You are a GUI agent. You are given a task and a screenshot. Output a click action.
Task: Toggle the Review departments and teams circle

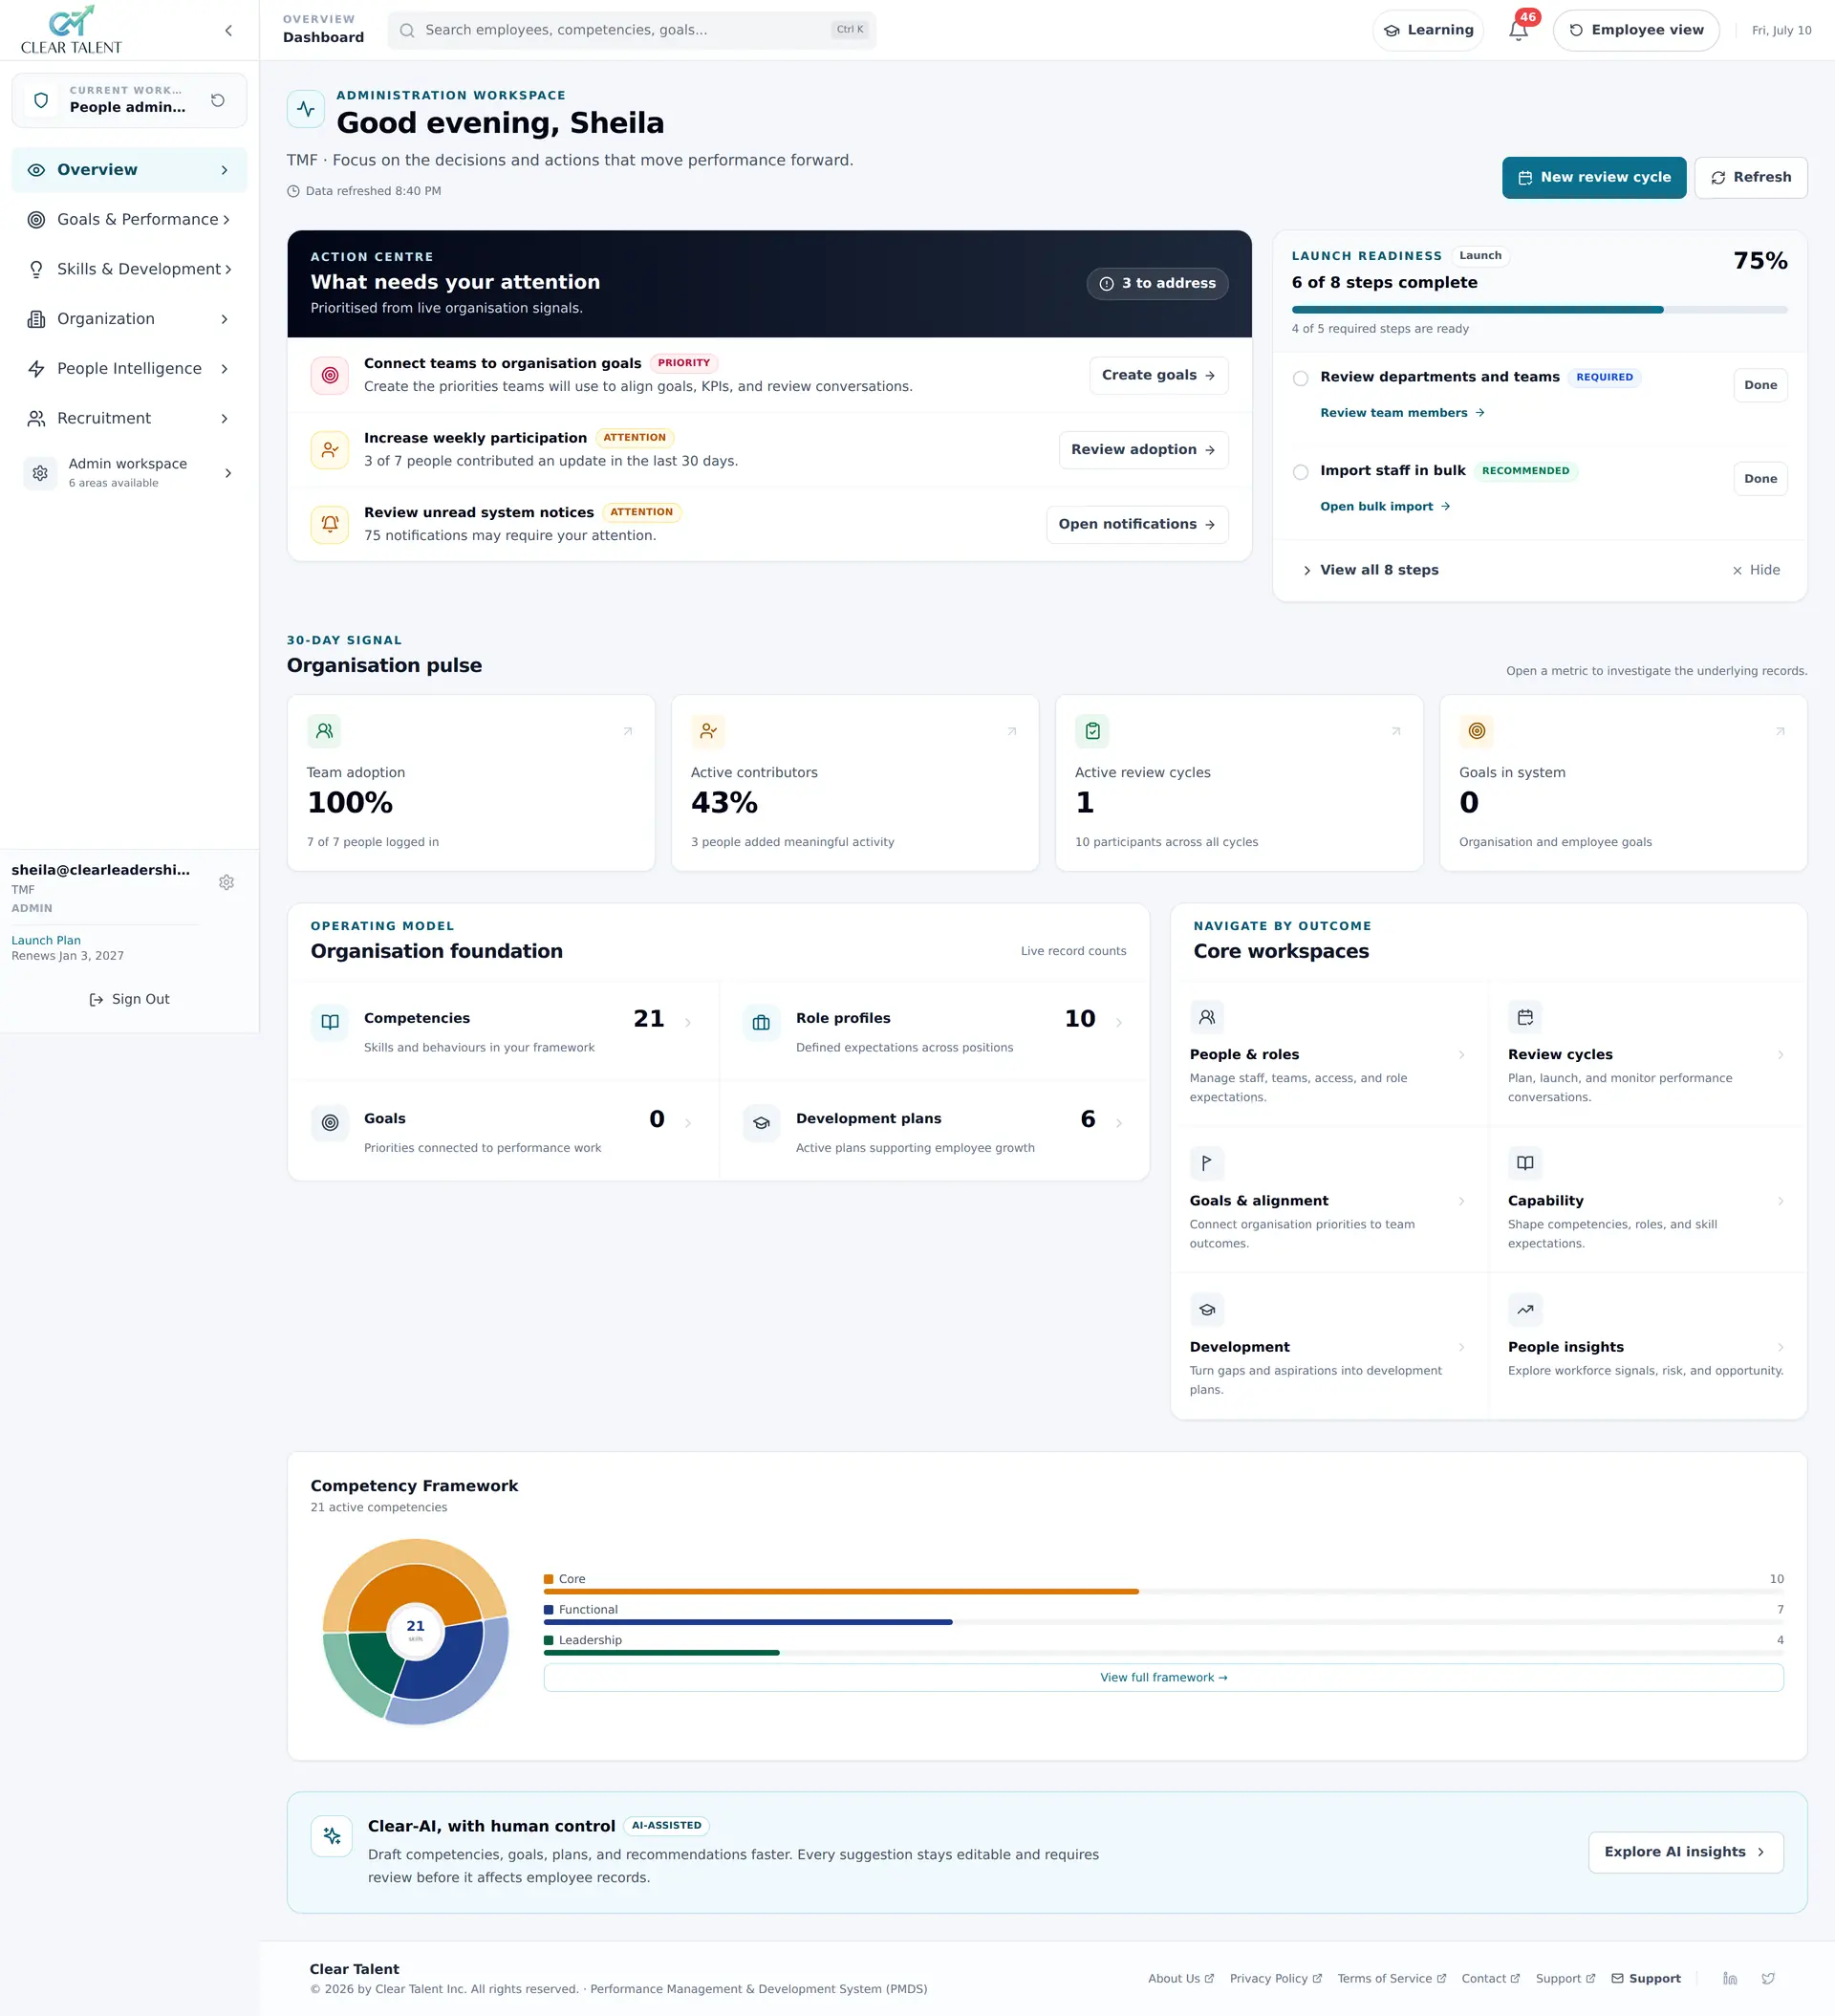1300,378
